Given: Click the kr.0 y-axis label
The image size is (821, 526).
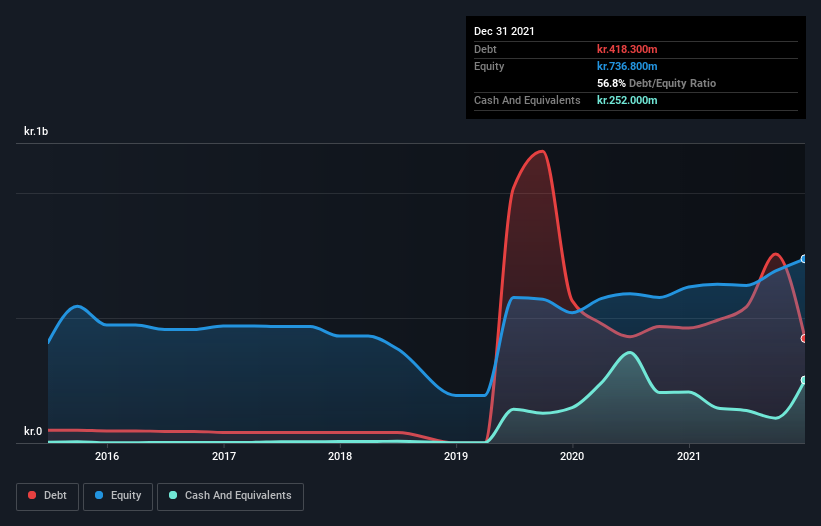Looking at the screenshot, I should point(33,431).
